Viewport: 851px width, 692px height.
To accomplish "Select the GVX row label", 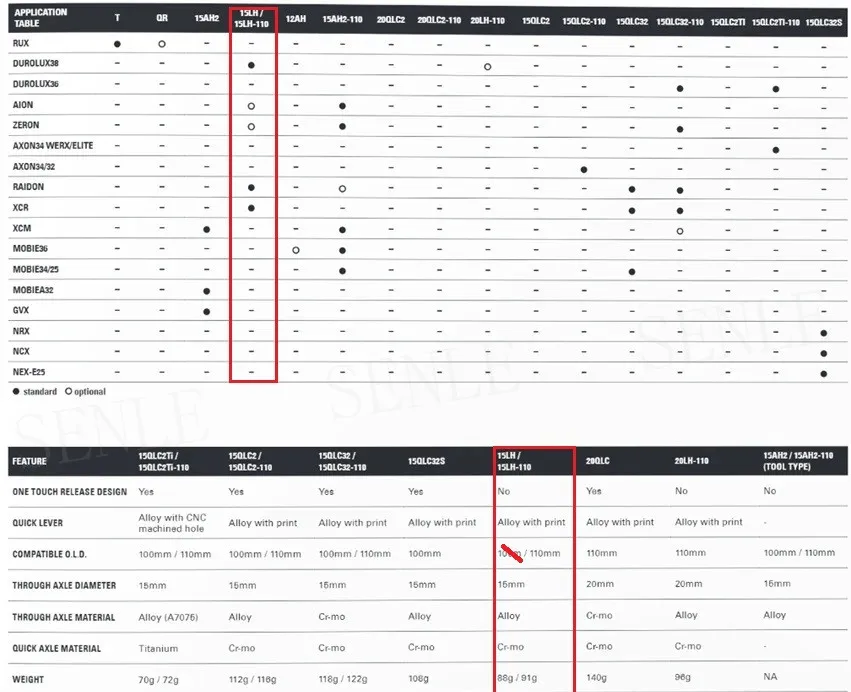I will point(21,310).
